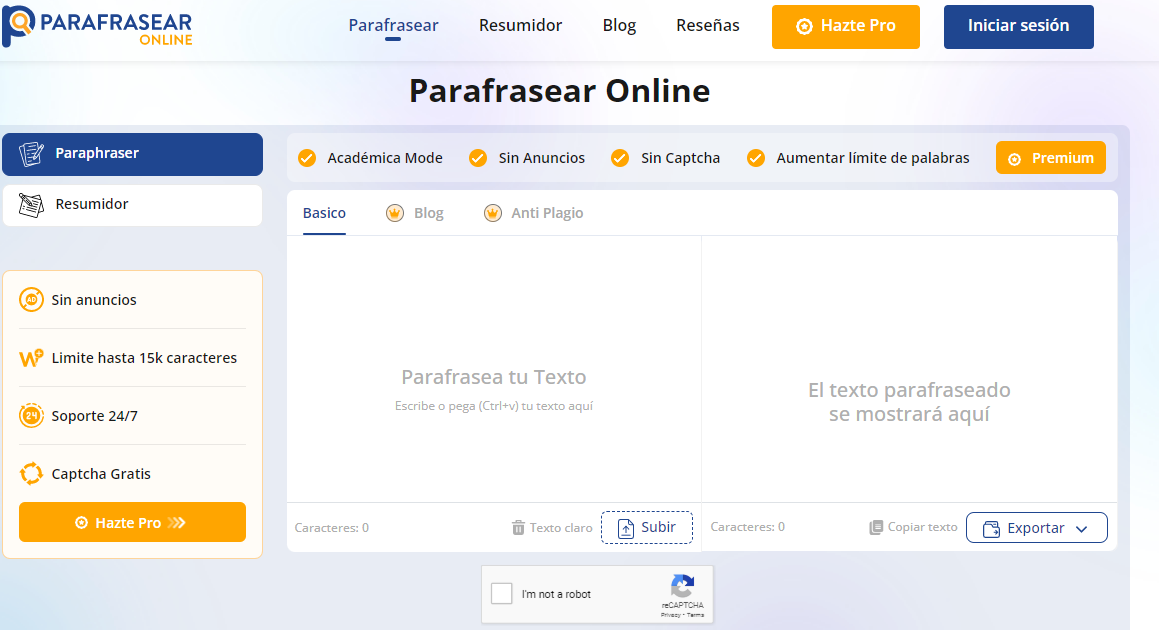The image size is (1159, 630).
Task: Click the sidebar Hazte Pro button
Action: (x=132, y=522)
